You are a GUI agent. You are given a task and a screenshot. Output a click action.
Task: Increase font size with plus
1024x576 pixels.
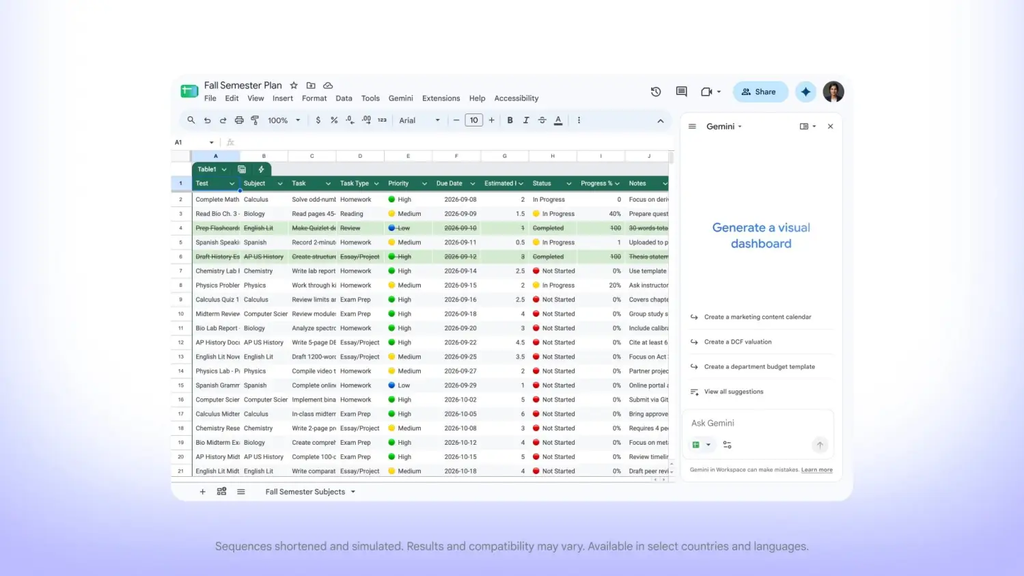click(491, 120)
